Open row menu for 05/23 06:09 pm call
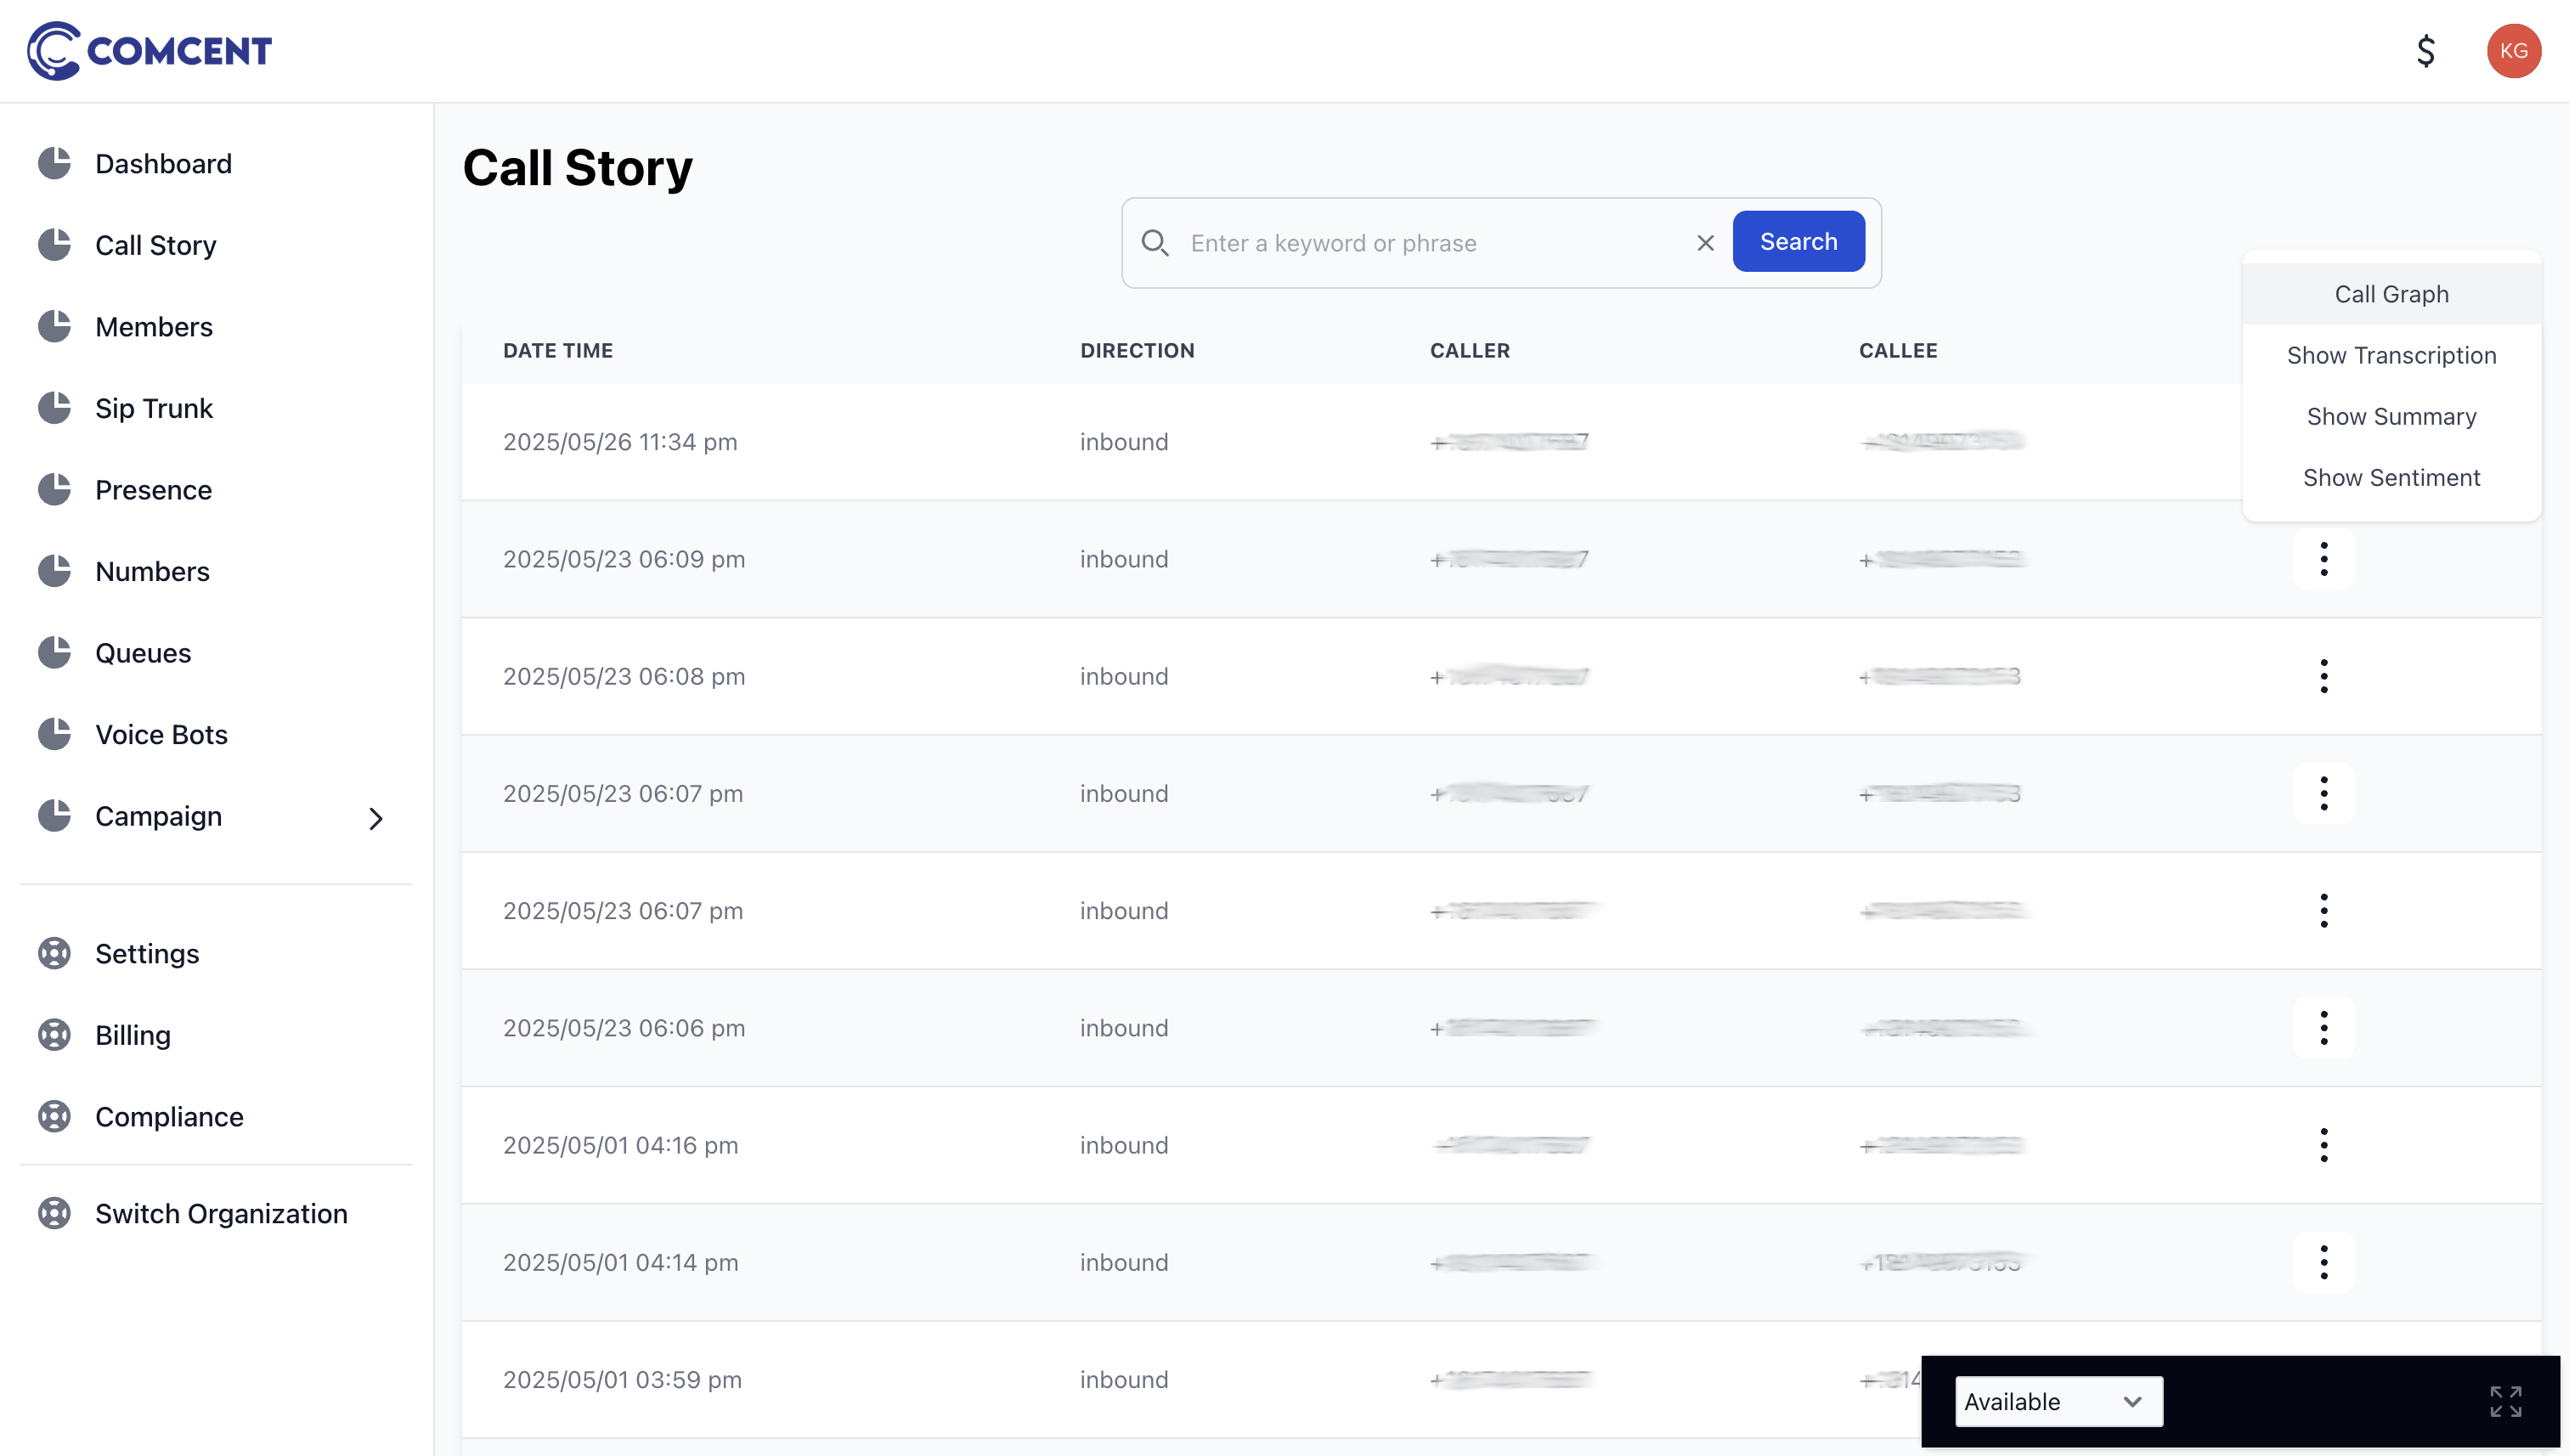Viewport: 2569px width, 1456px height. click(x=2323, y=559)
